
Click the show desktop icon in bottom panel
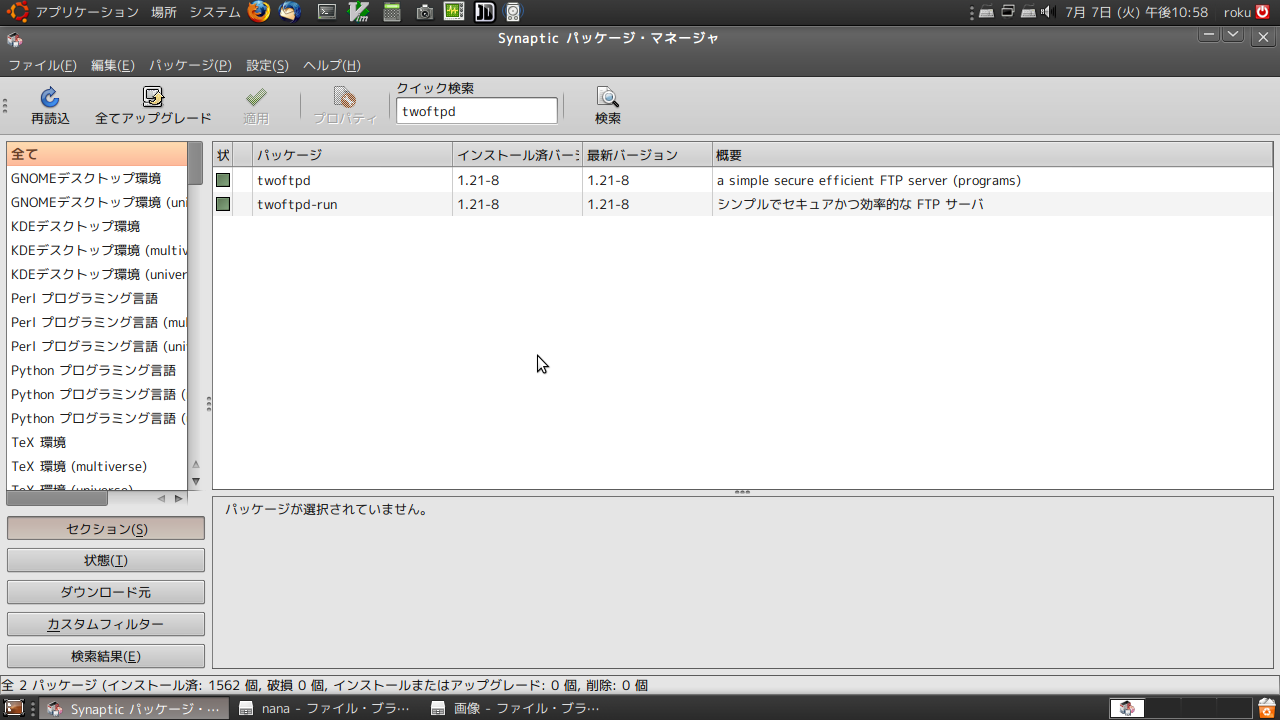(x=14, y=708)
